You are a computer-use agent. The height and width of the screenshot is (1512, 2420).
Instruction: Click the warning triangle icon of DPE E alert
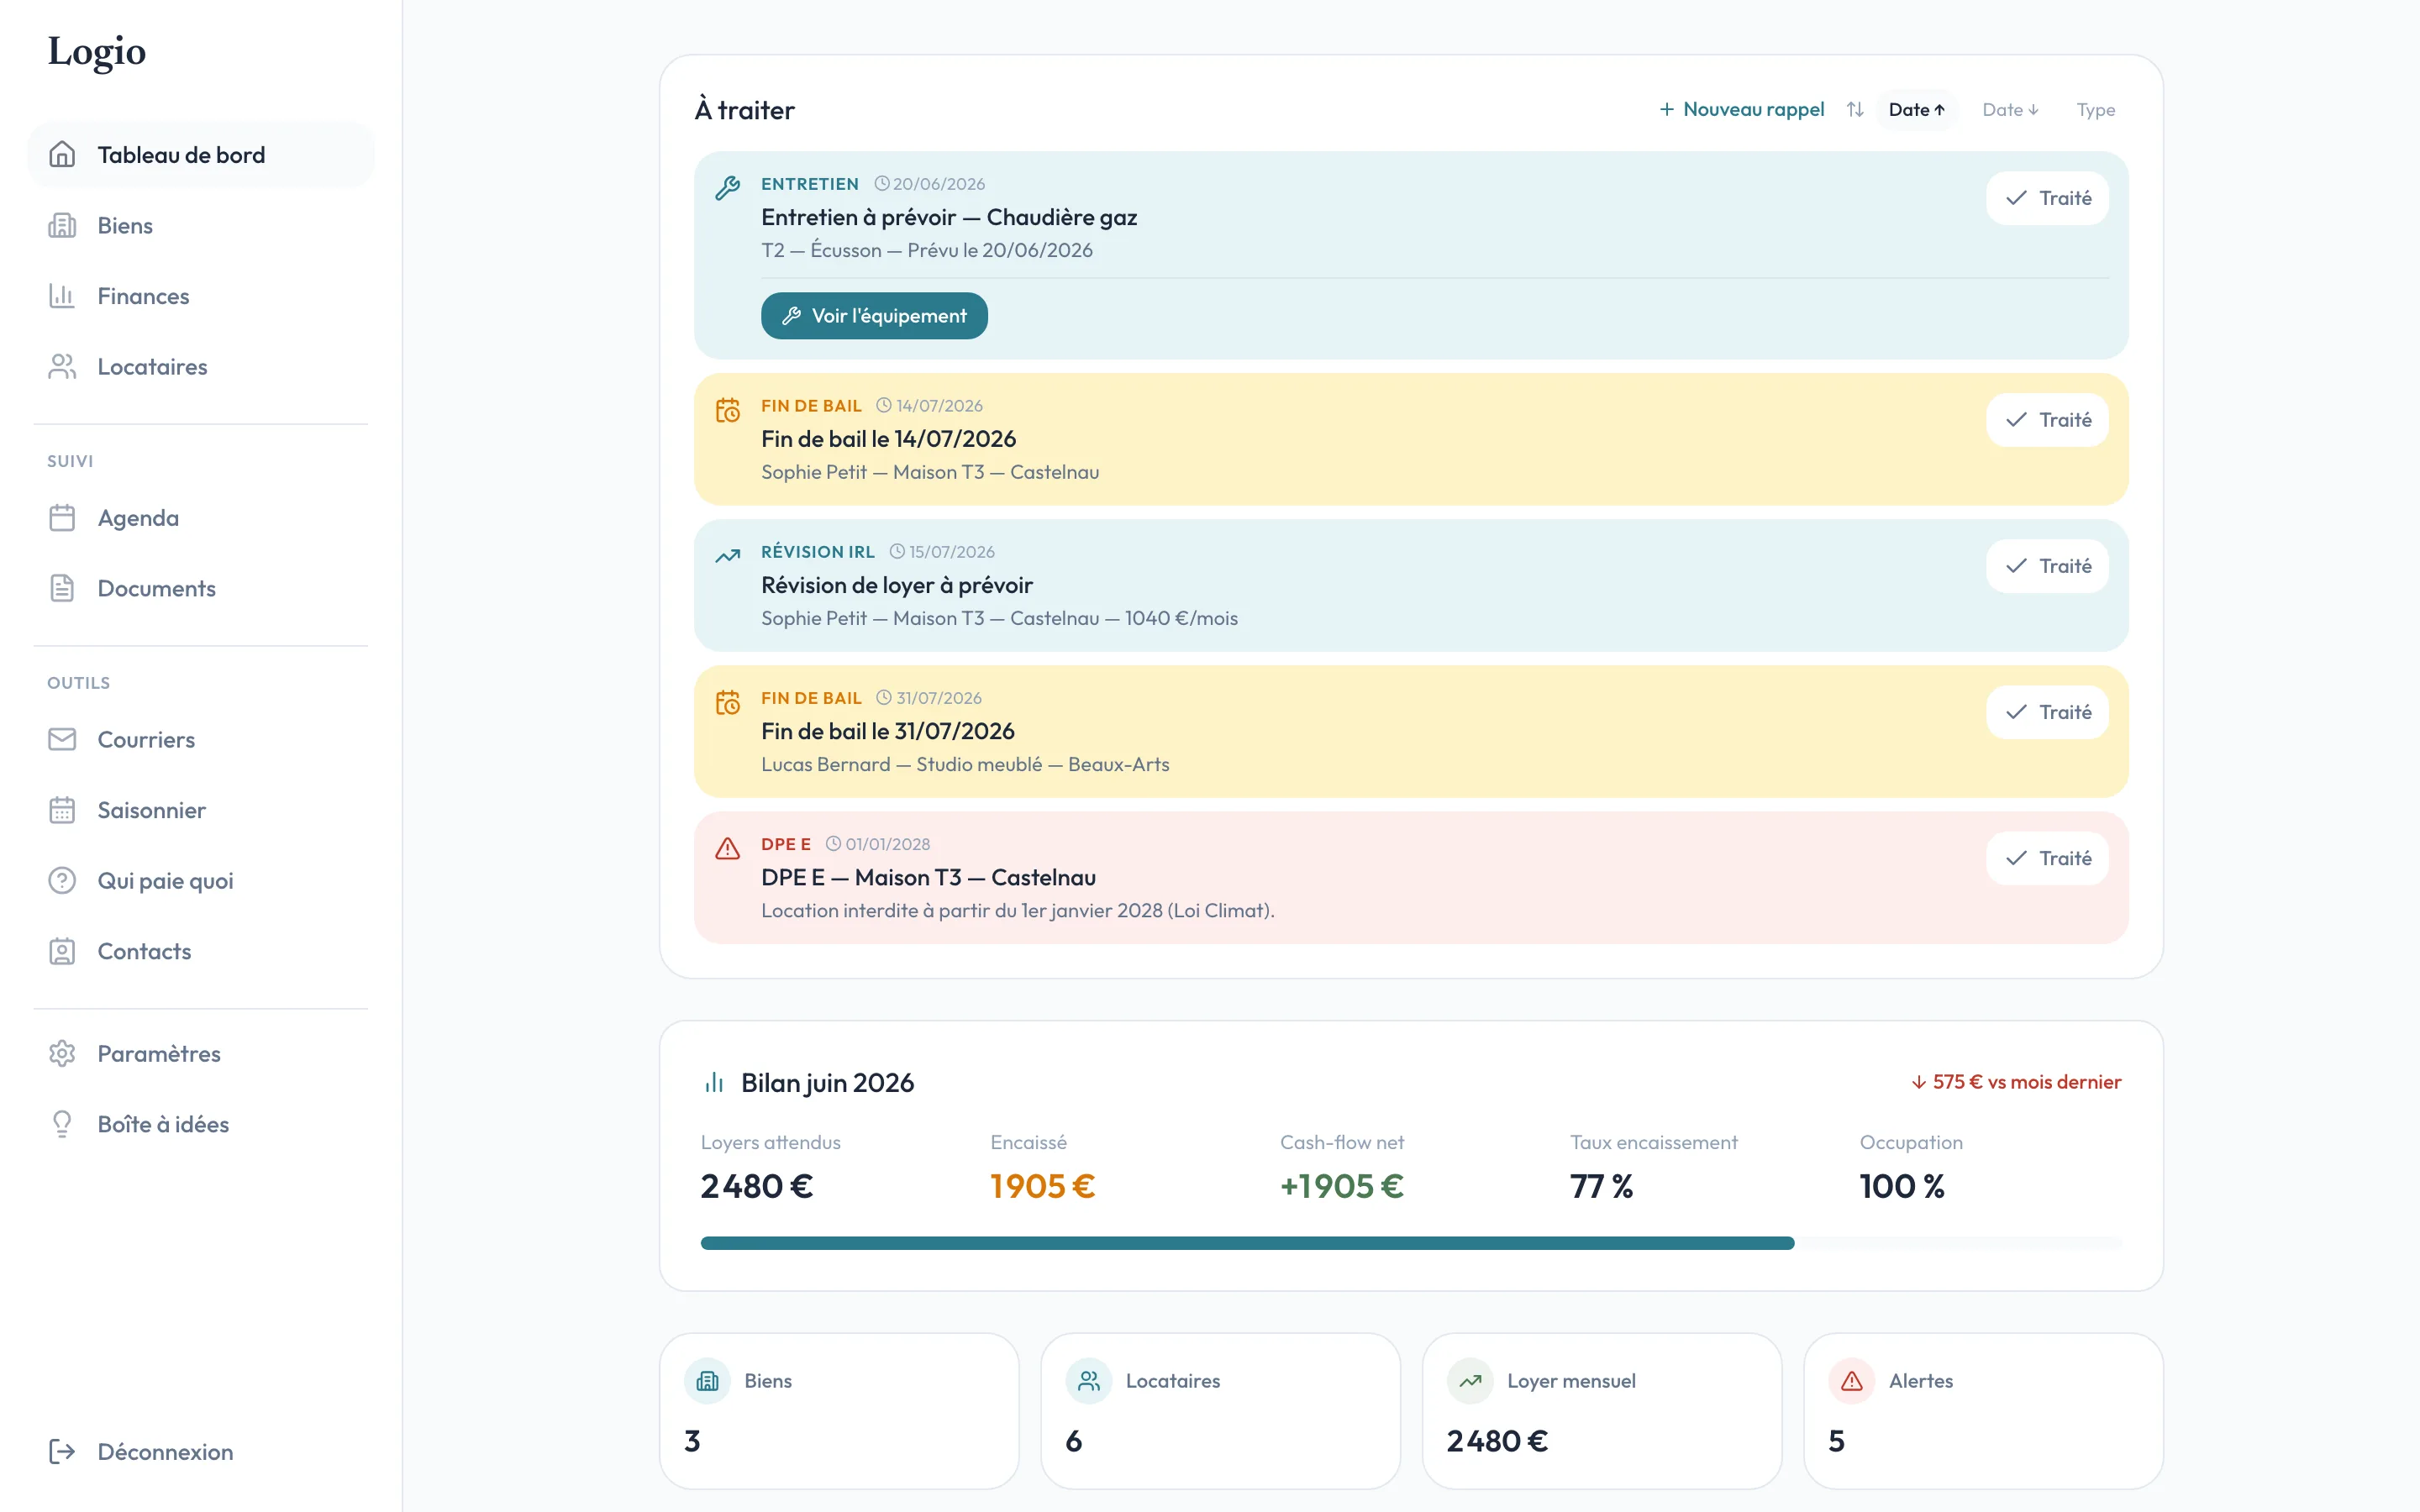pos(728,848)
